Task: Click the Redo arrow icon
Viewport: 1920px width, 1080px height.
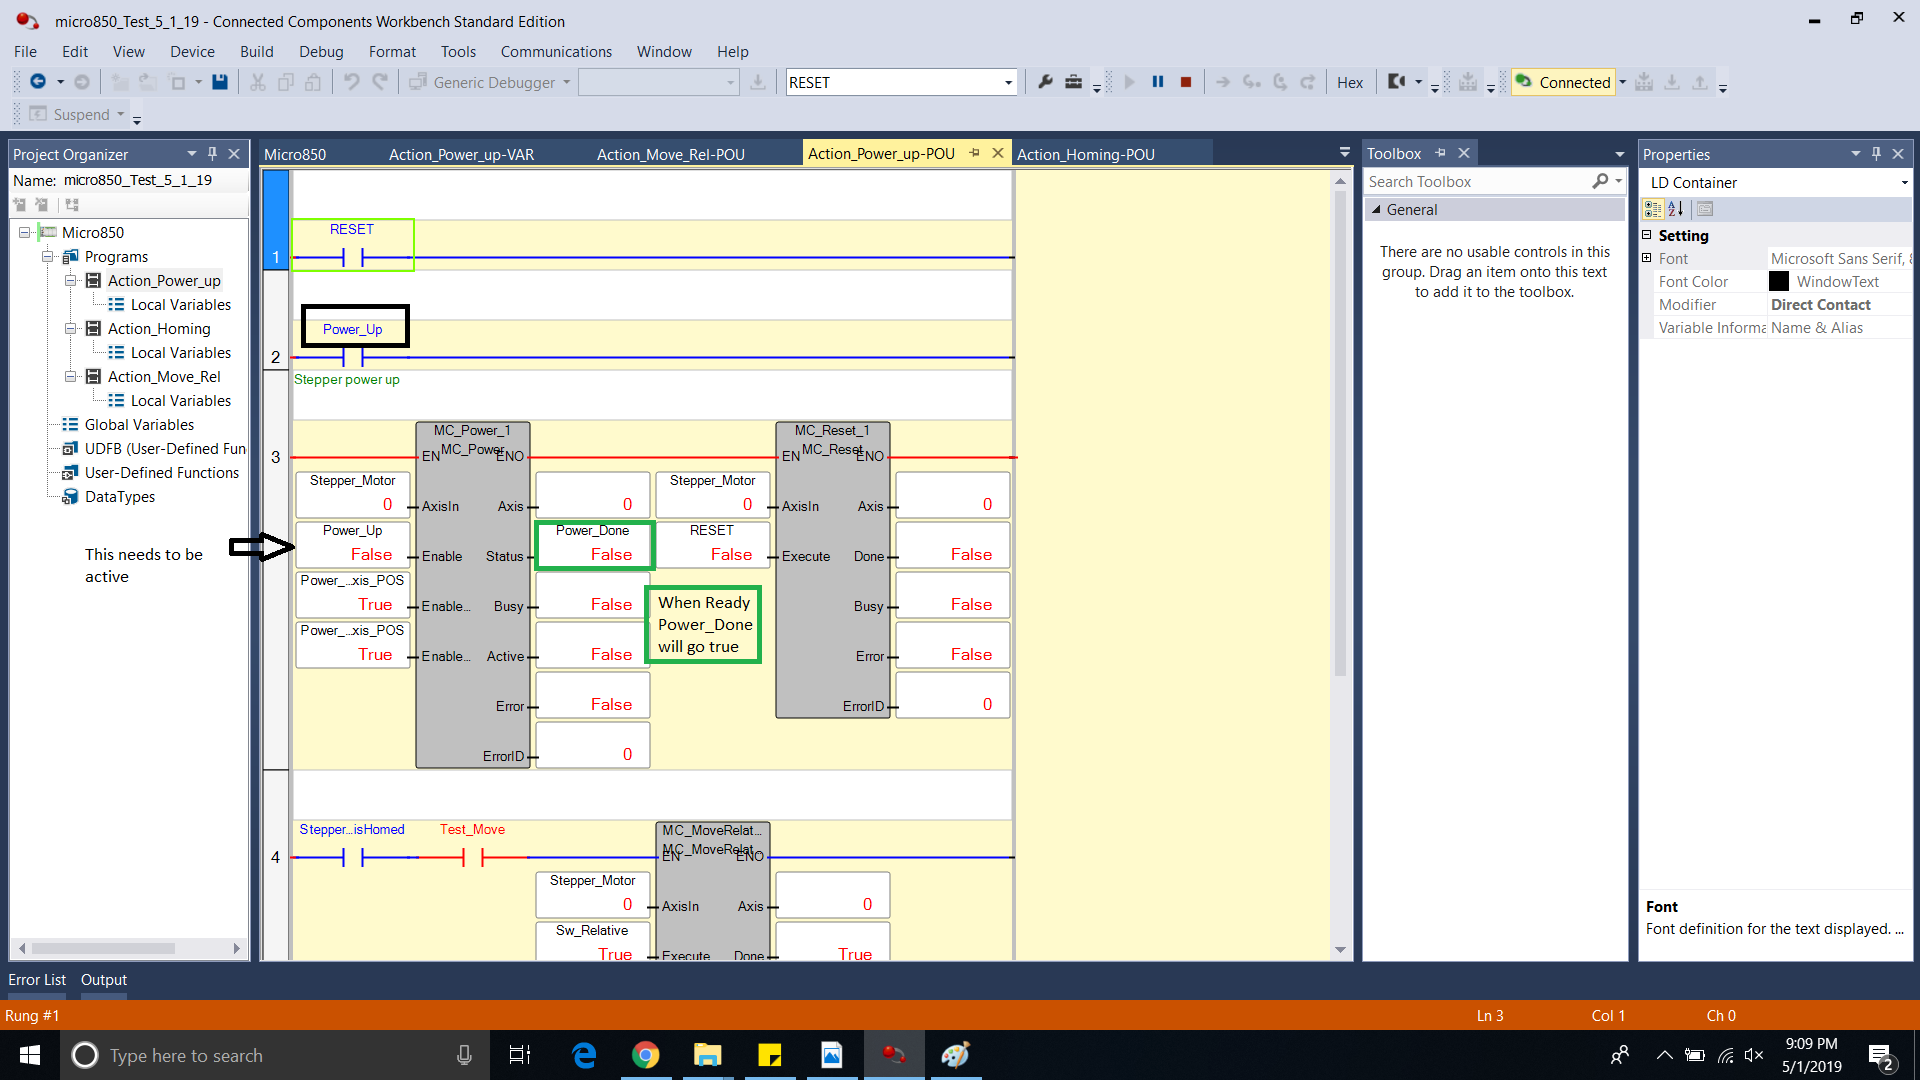Action: [380, 82]
